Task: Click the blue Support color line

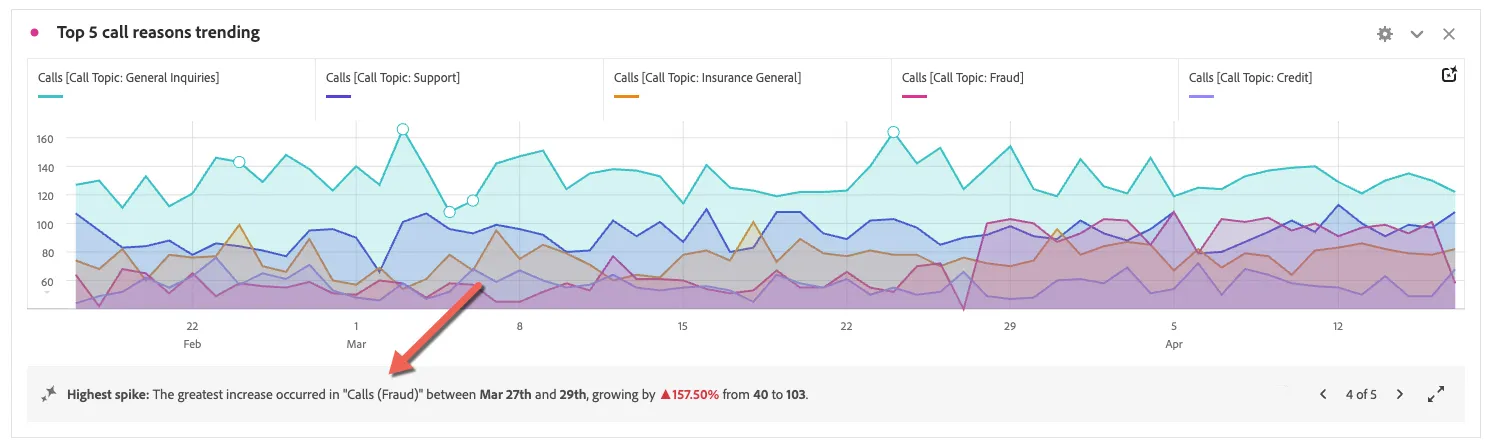Action: pos(339,96)
